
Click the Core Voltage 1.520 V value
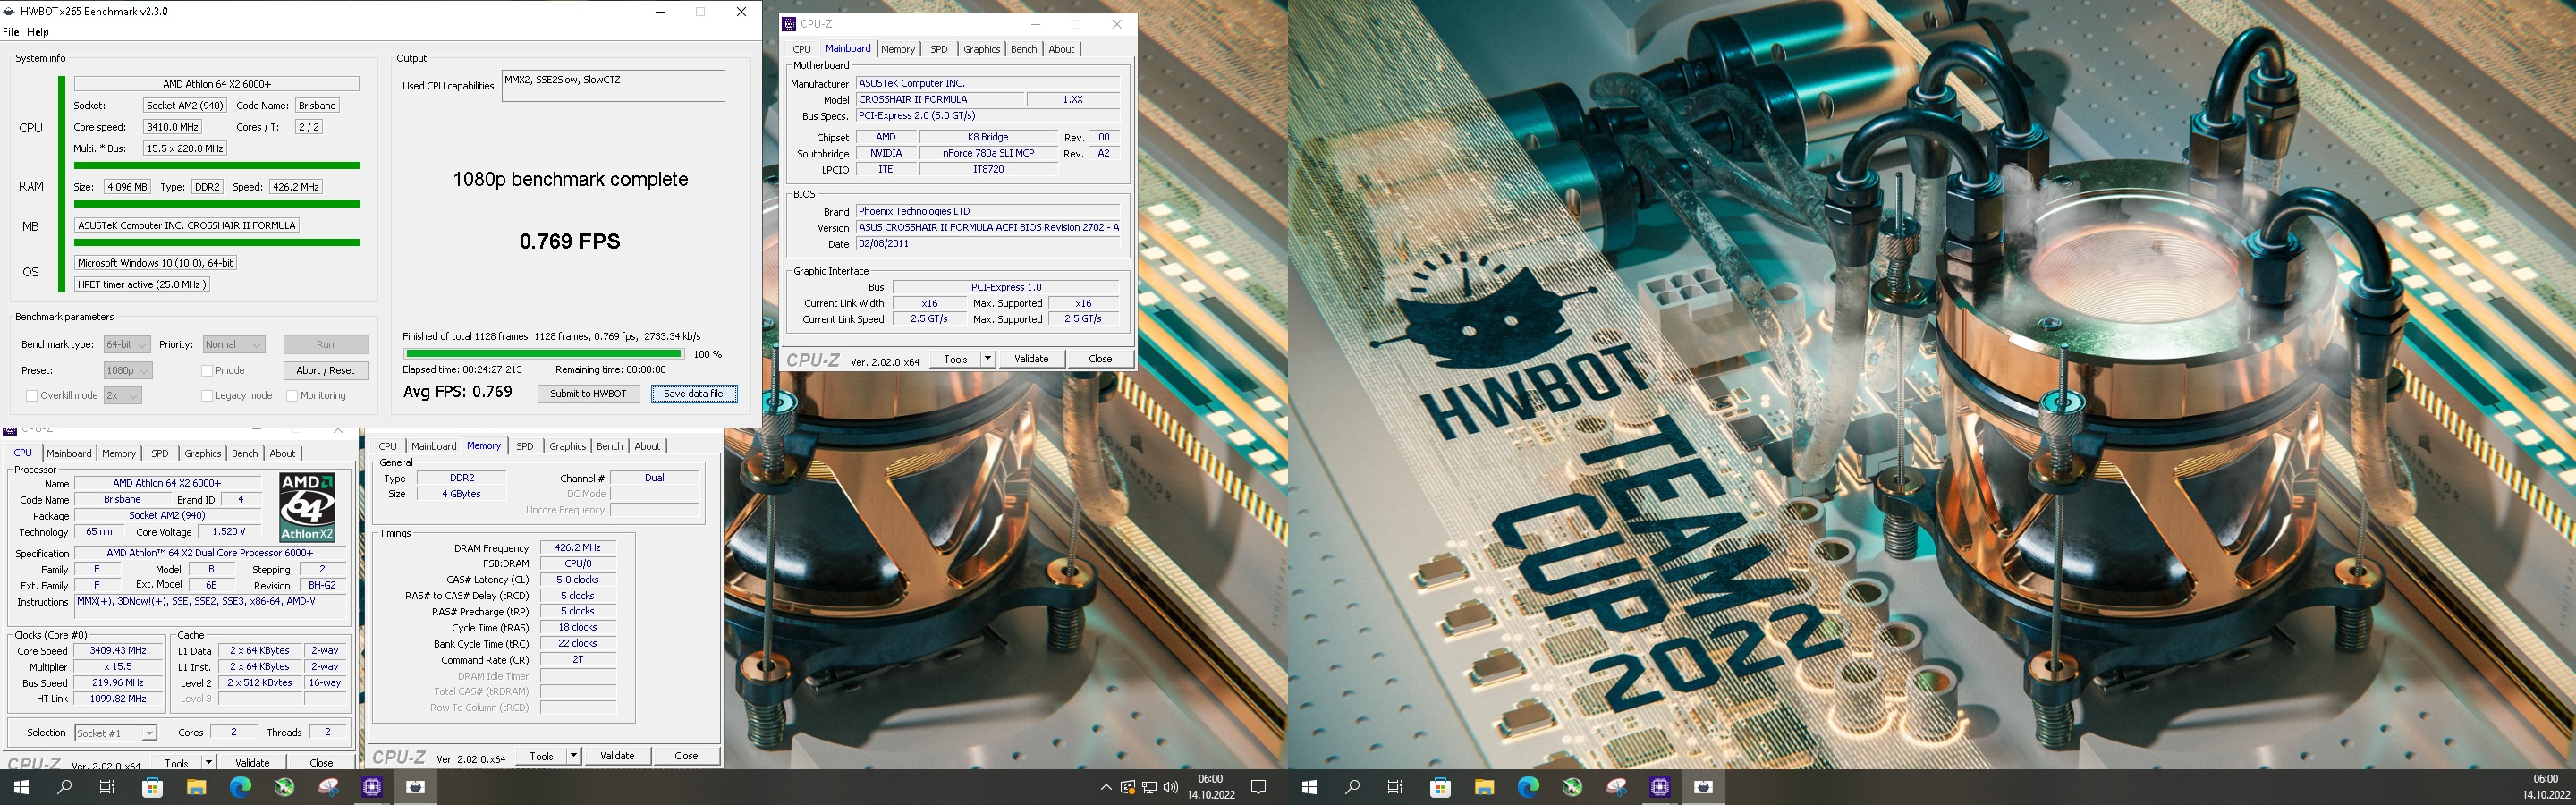point(229,532)
